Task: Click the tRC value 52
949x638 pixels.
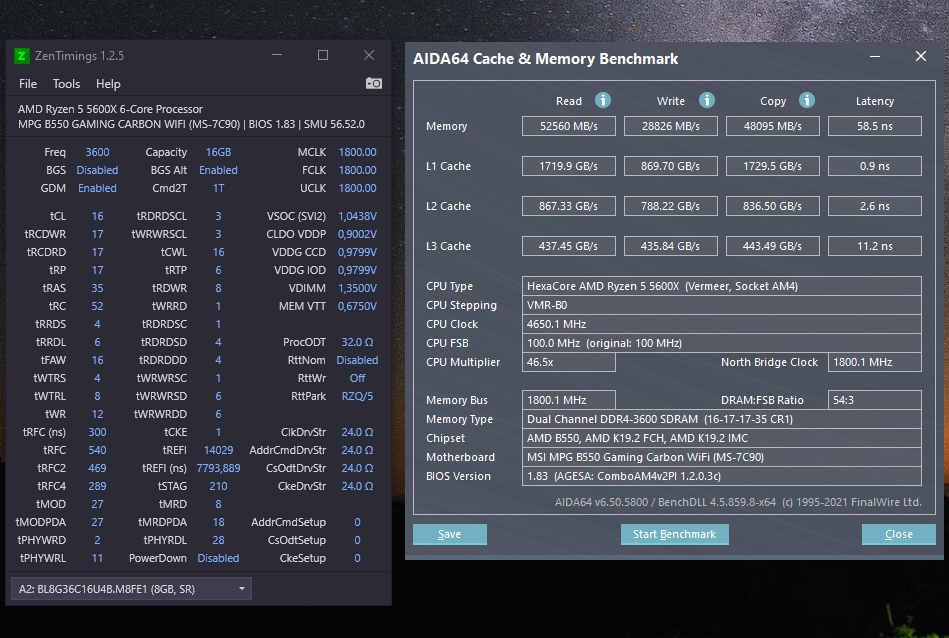Action: (x=97, y=306)
